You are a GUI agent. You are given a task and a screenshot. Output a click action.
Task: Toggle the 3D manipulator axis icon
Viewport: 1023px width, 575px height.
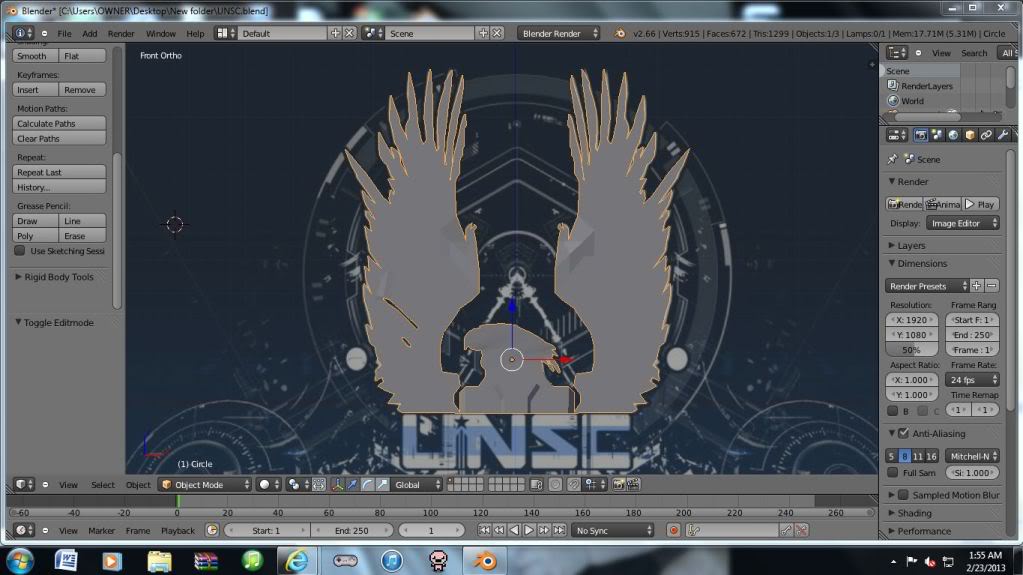point(337,484)
